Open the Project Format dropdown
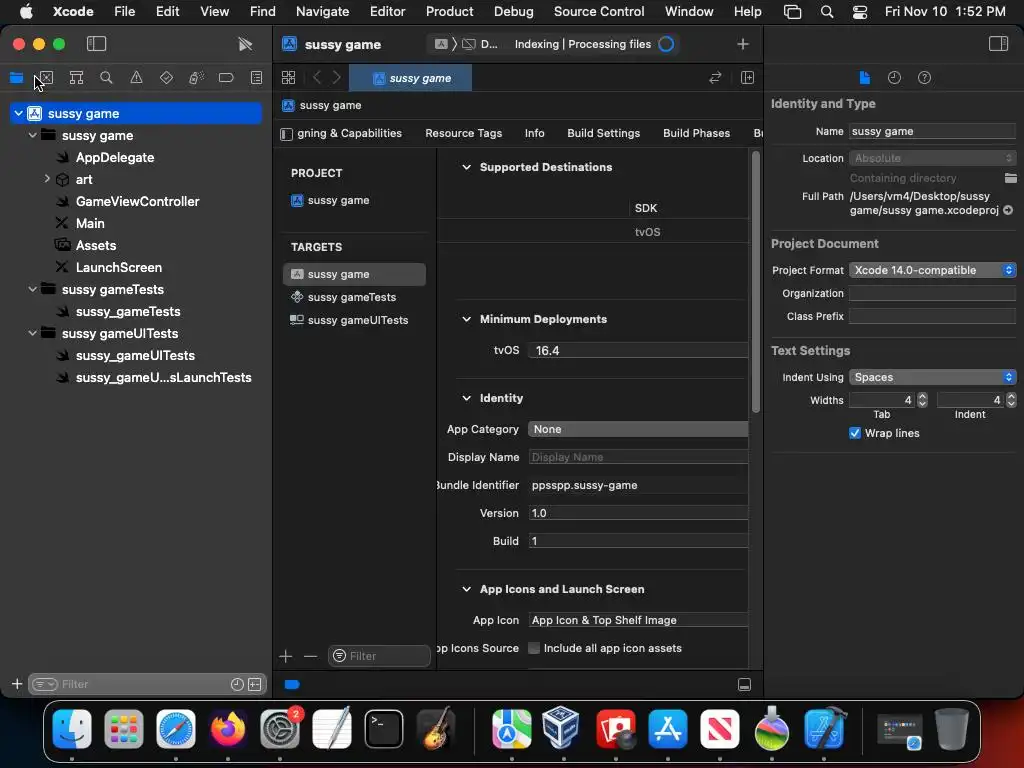 pyautogui.click(x=932, y=270)
